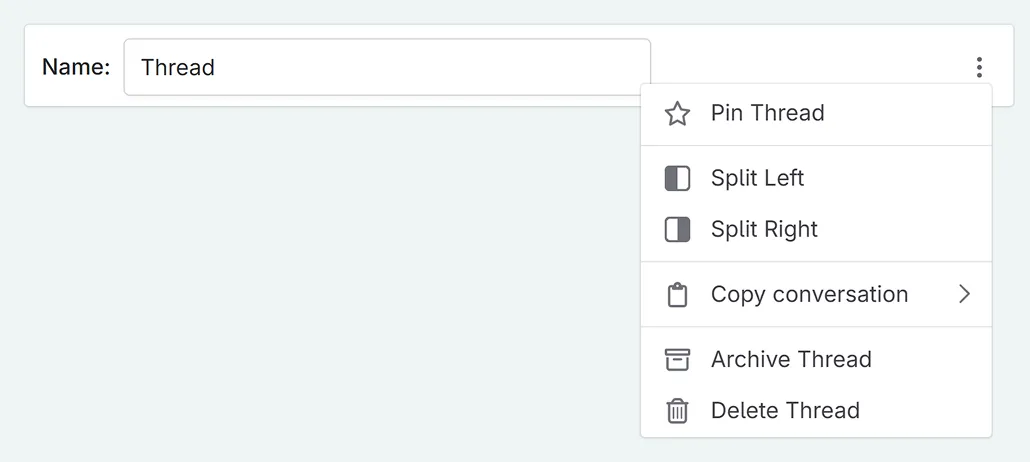Click the clipboard icon for Copy conversation
The height and width of the screenshot is (462, 1030).
[677, 295]
